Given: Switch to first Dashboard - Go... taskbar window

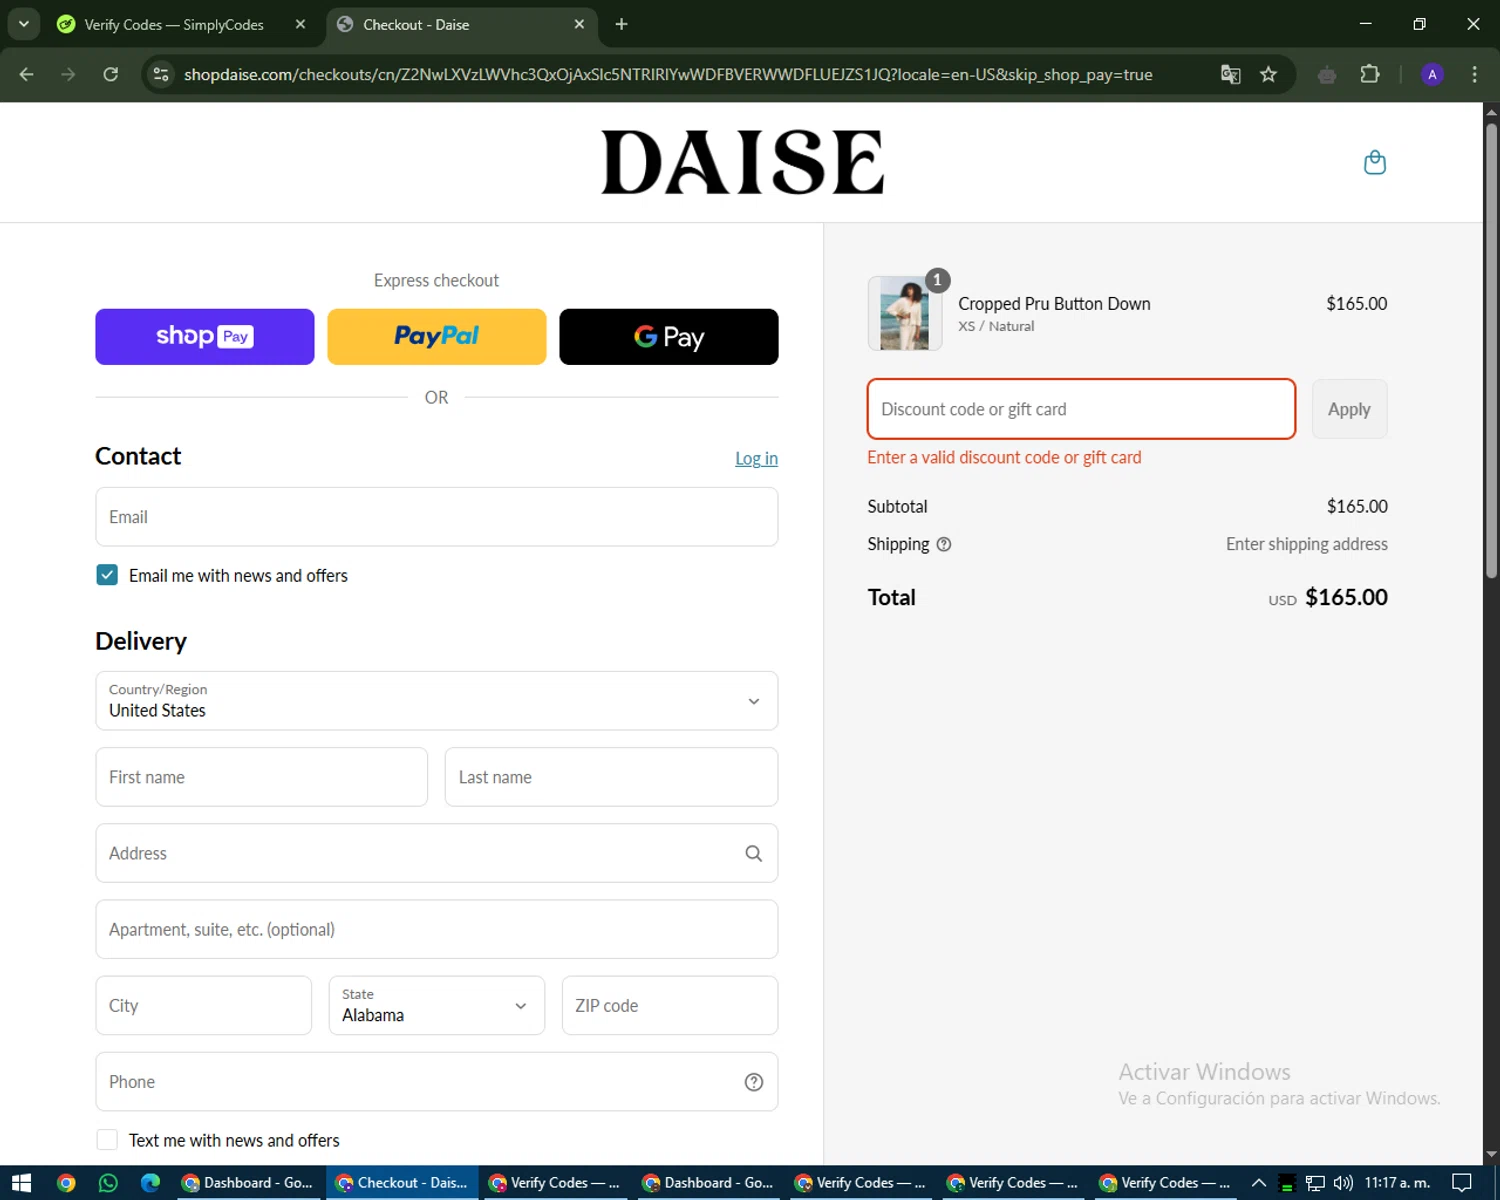Looking at the screenshot, I should [248, 1183].
